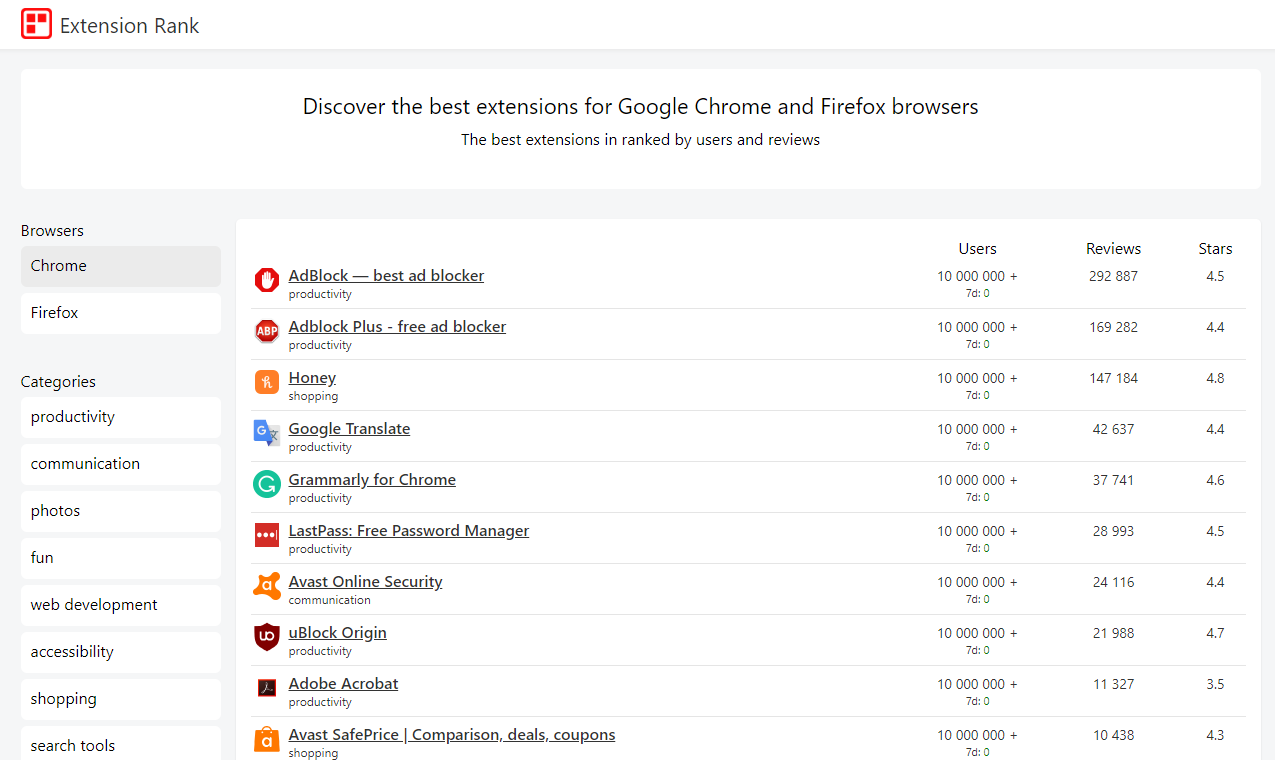Open the communication category
This screenshot has width=1275, height=760.
click(x=120, y=464)
